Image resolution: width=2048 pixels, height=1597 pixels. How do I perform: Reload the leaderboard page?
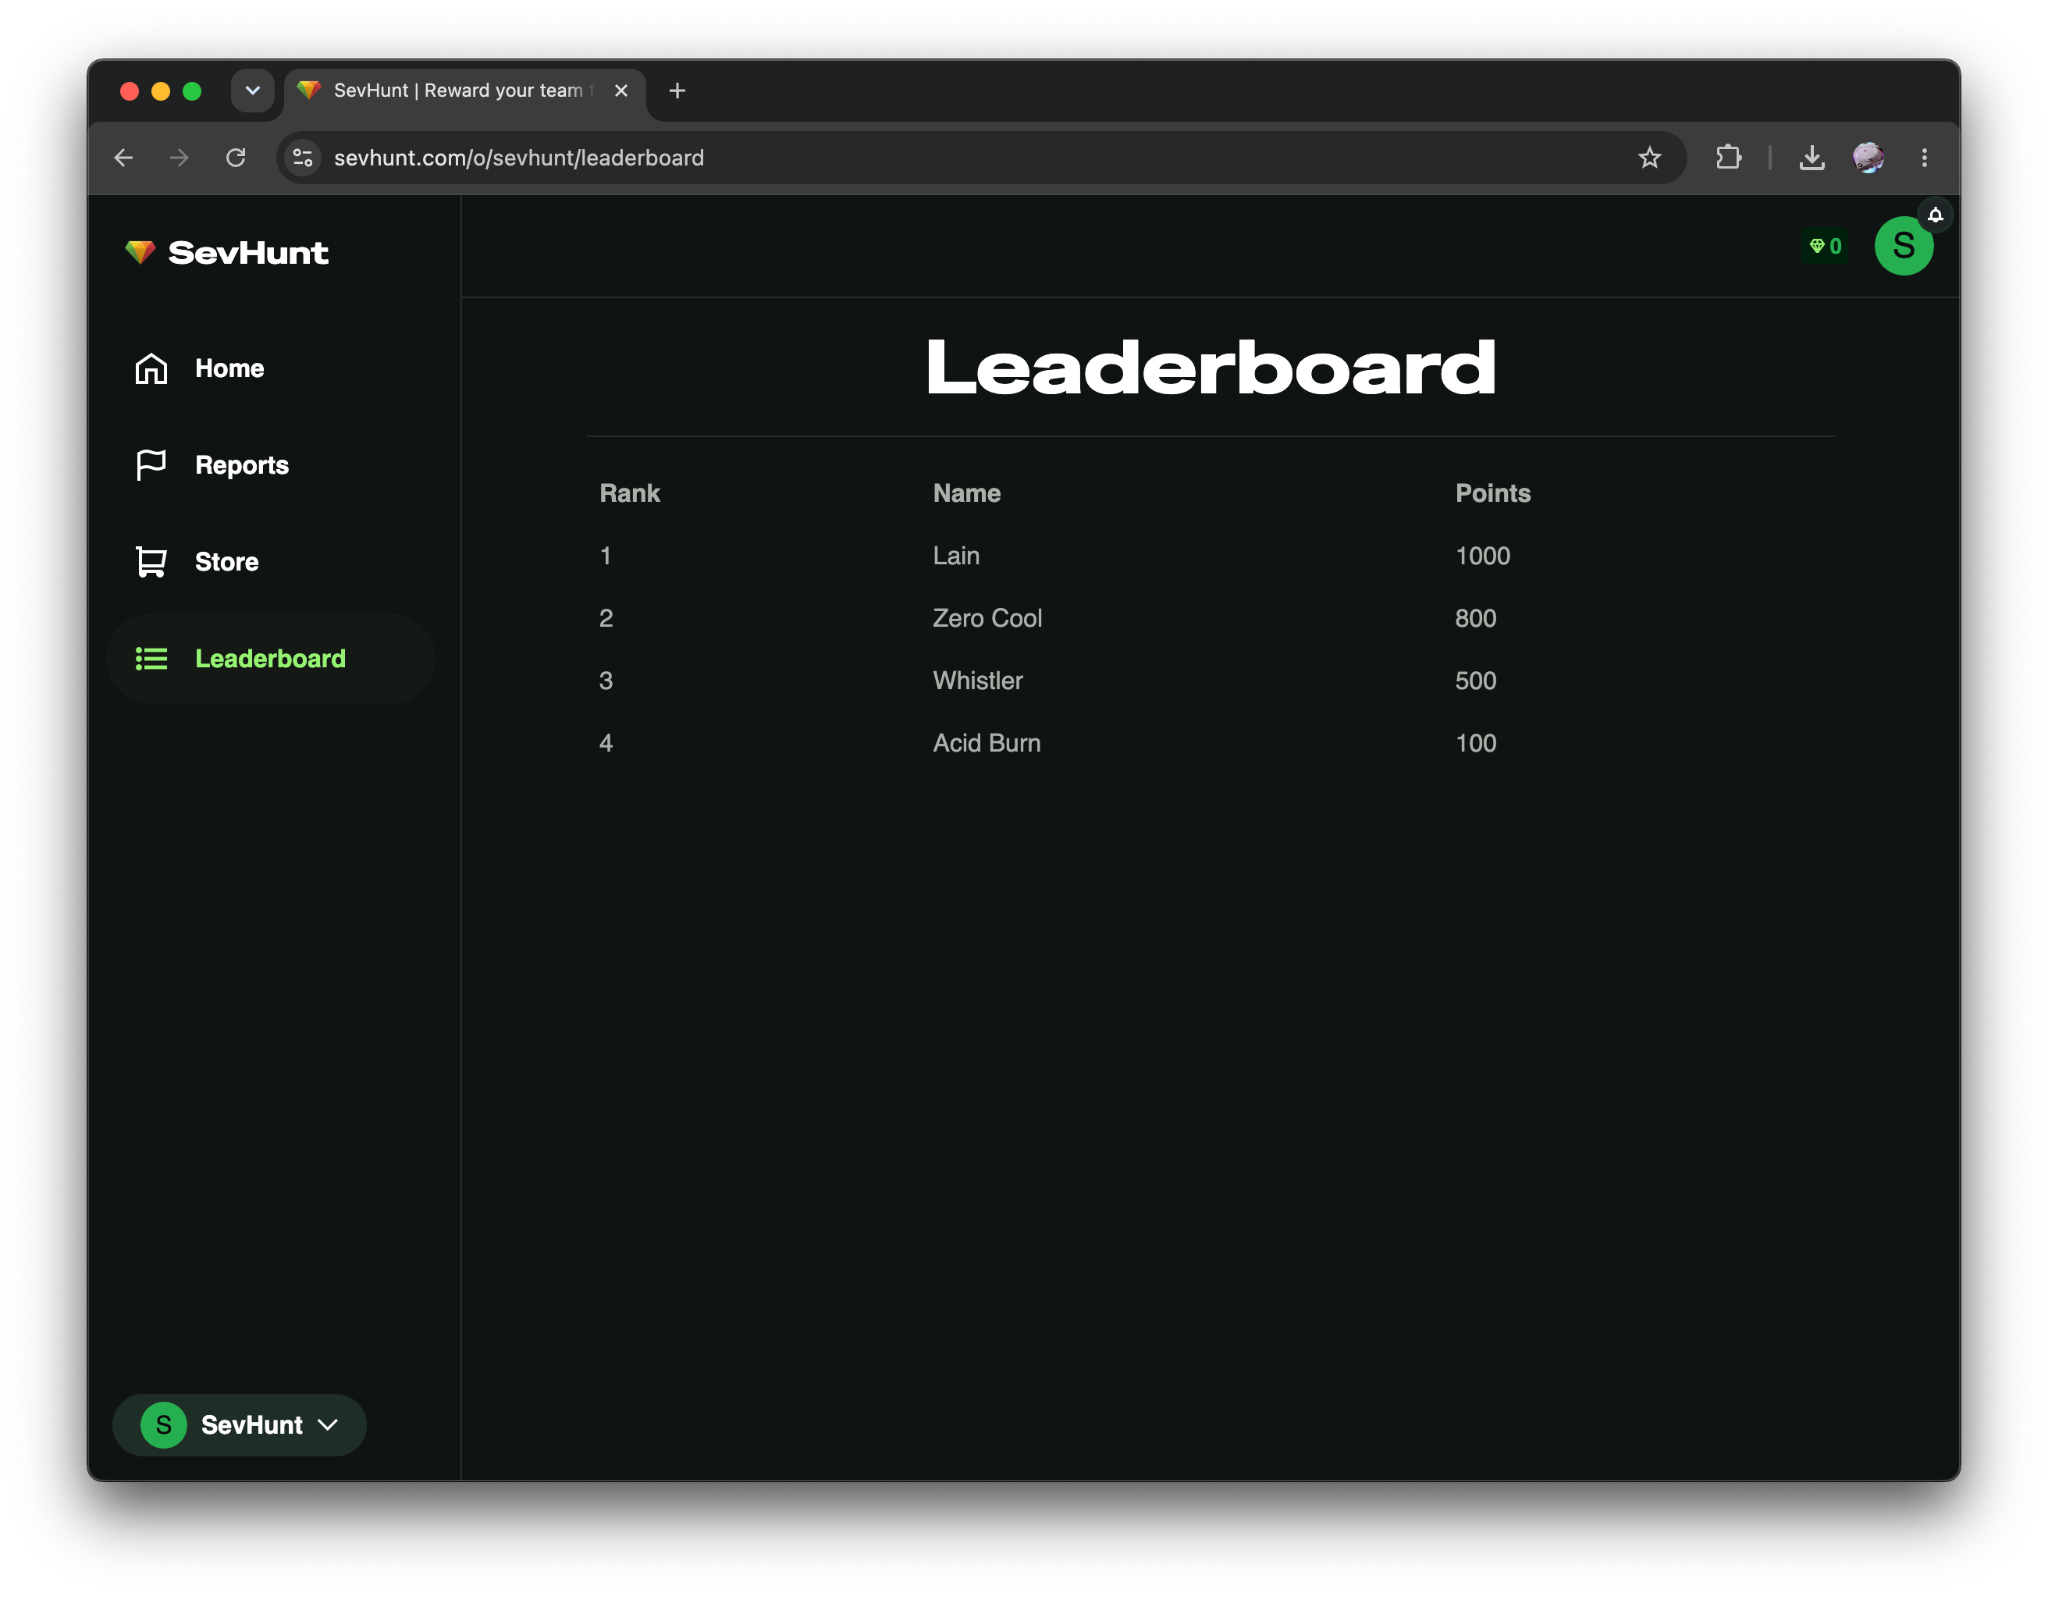point(236,158)
